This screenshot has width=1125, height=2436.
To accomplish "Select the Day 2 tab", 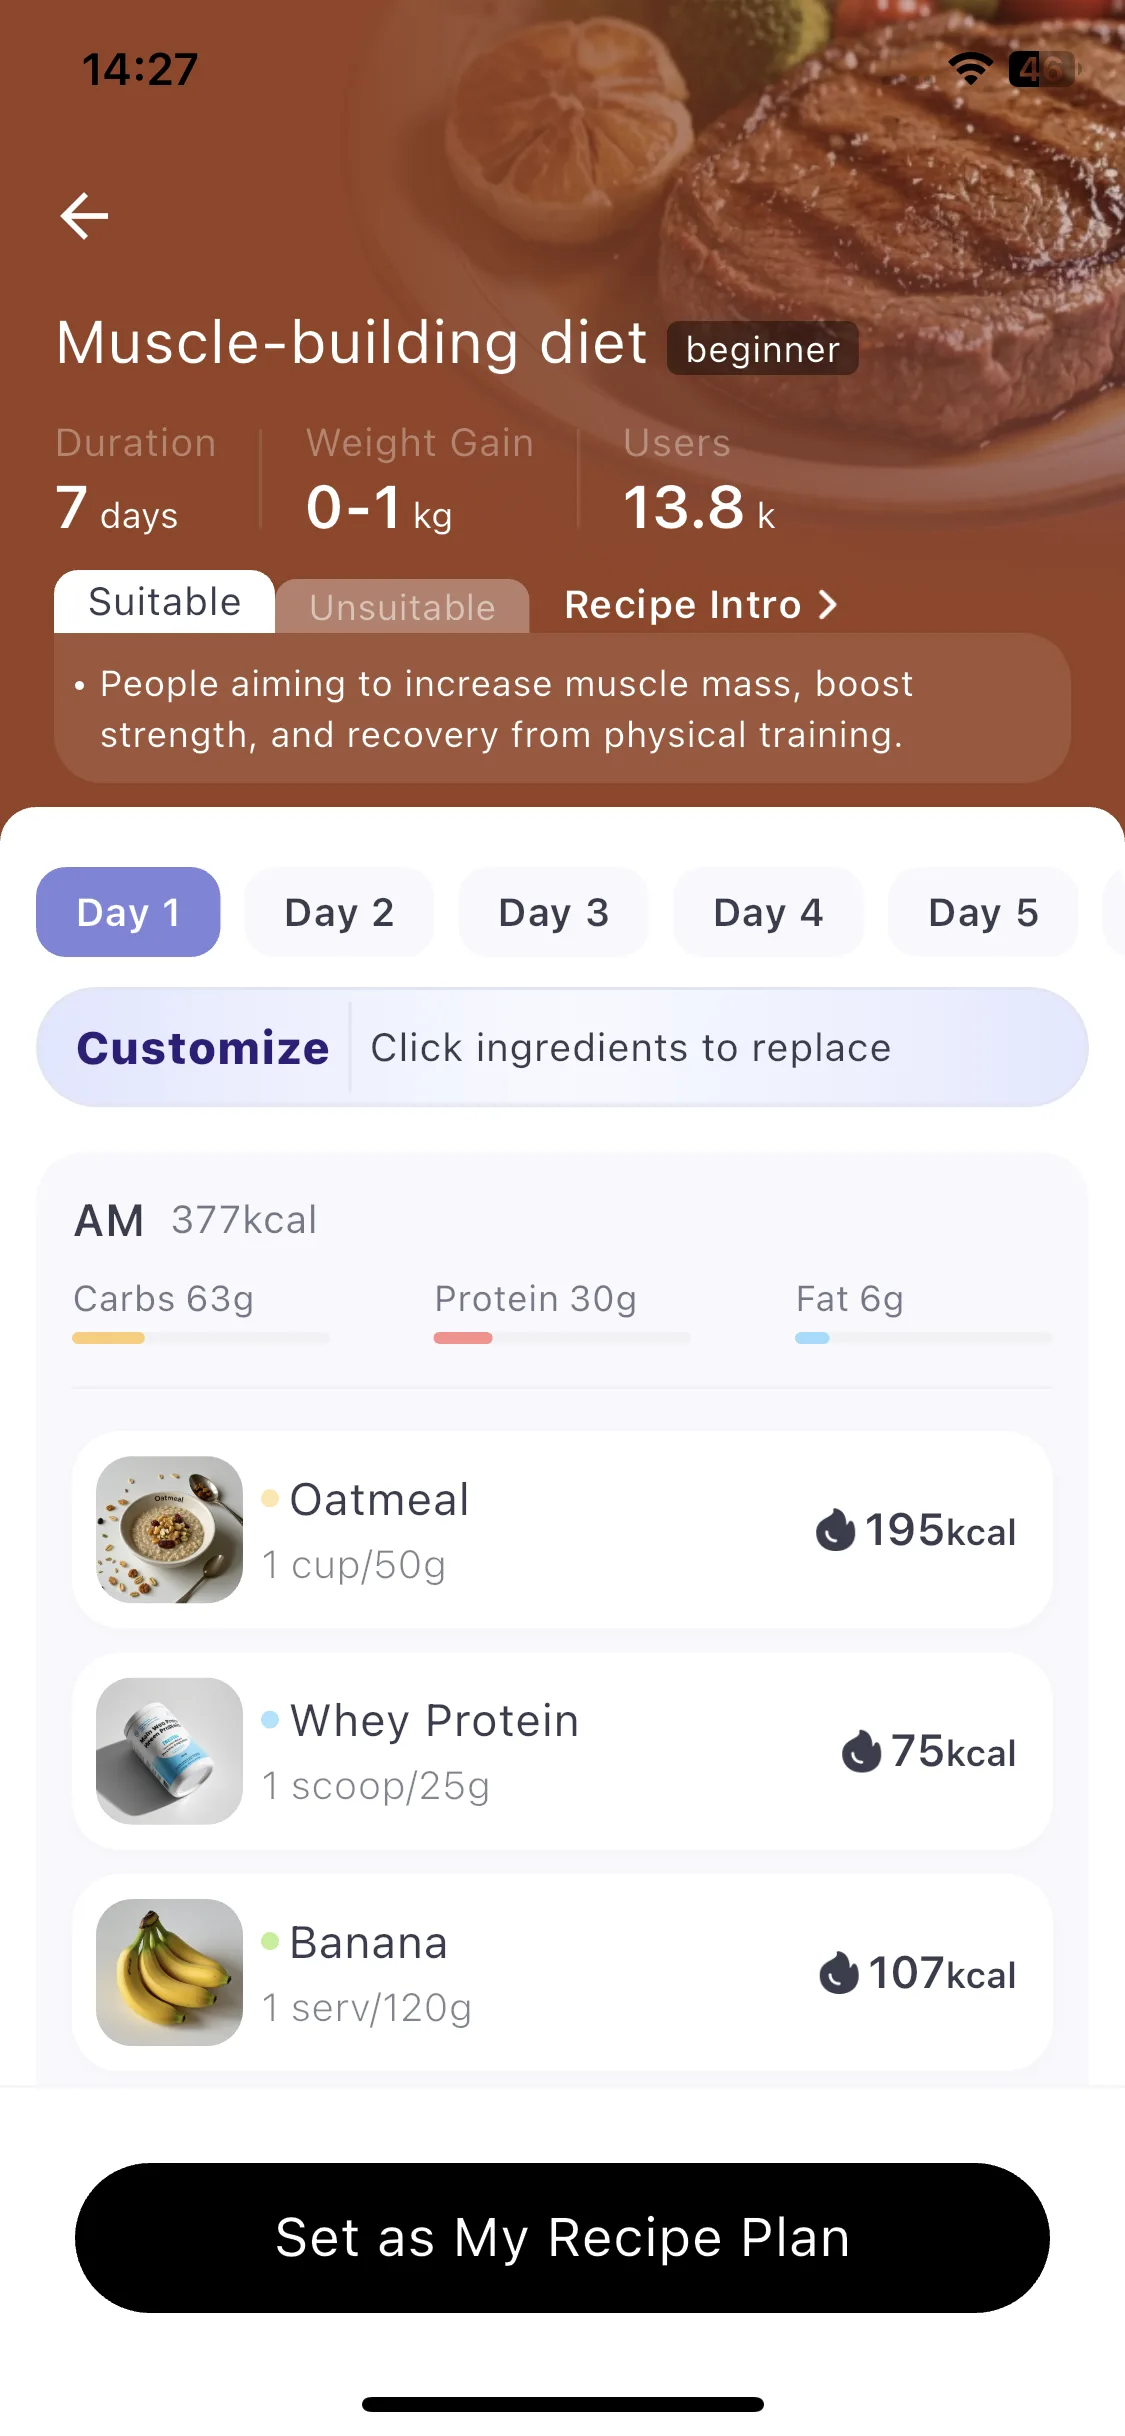I will [339, 912].
